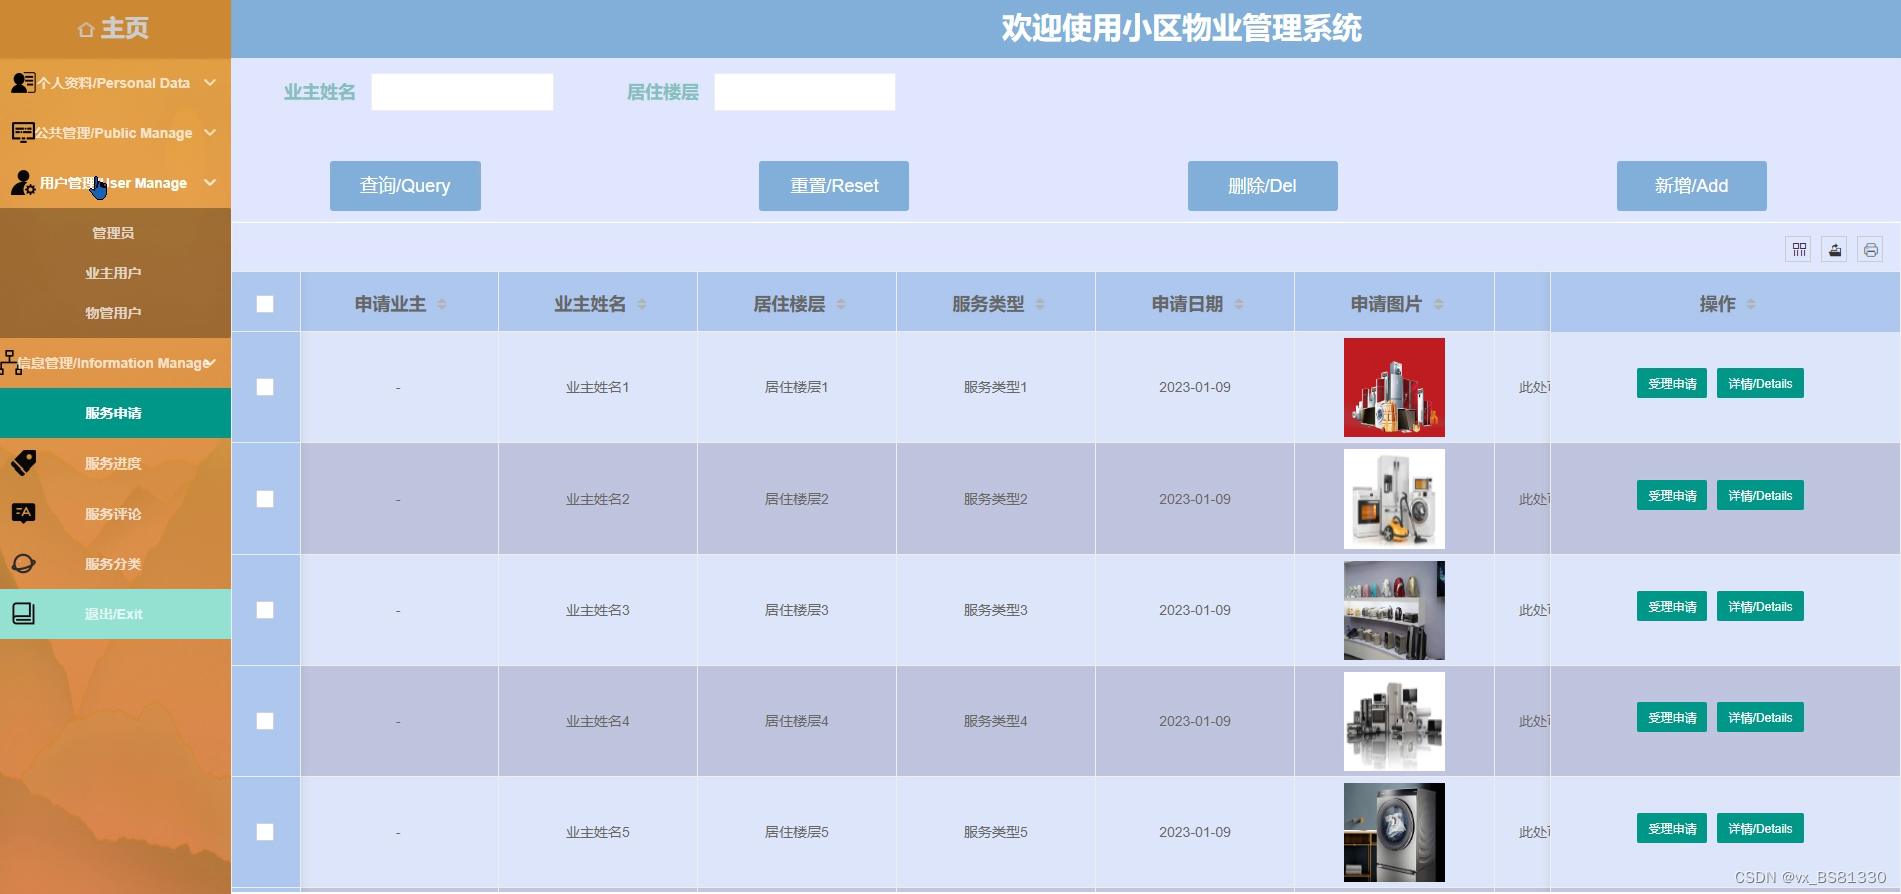This screenshot has width=1901, height=894.
Task: Click the tag icon beside 服务进度
Action: [x=23, y=462]
